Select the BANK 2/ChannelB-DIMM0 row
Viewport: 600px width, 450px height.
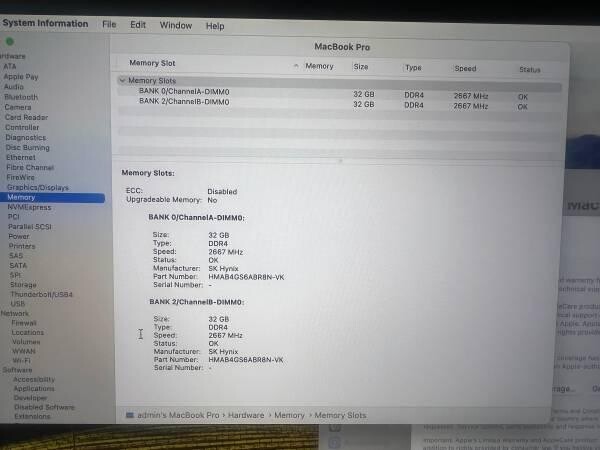pos(339,103)
